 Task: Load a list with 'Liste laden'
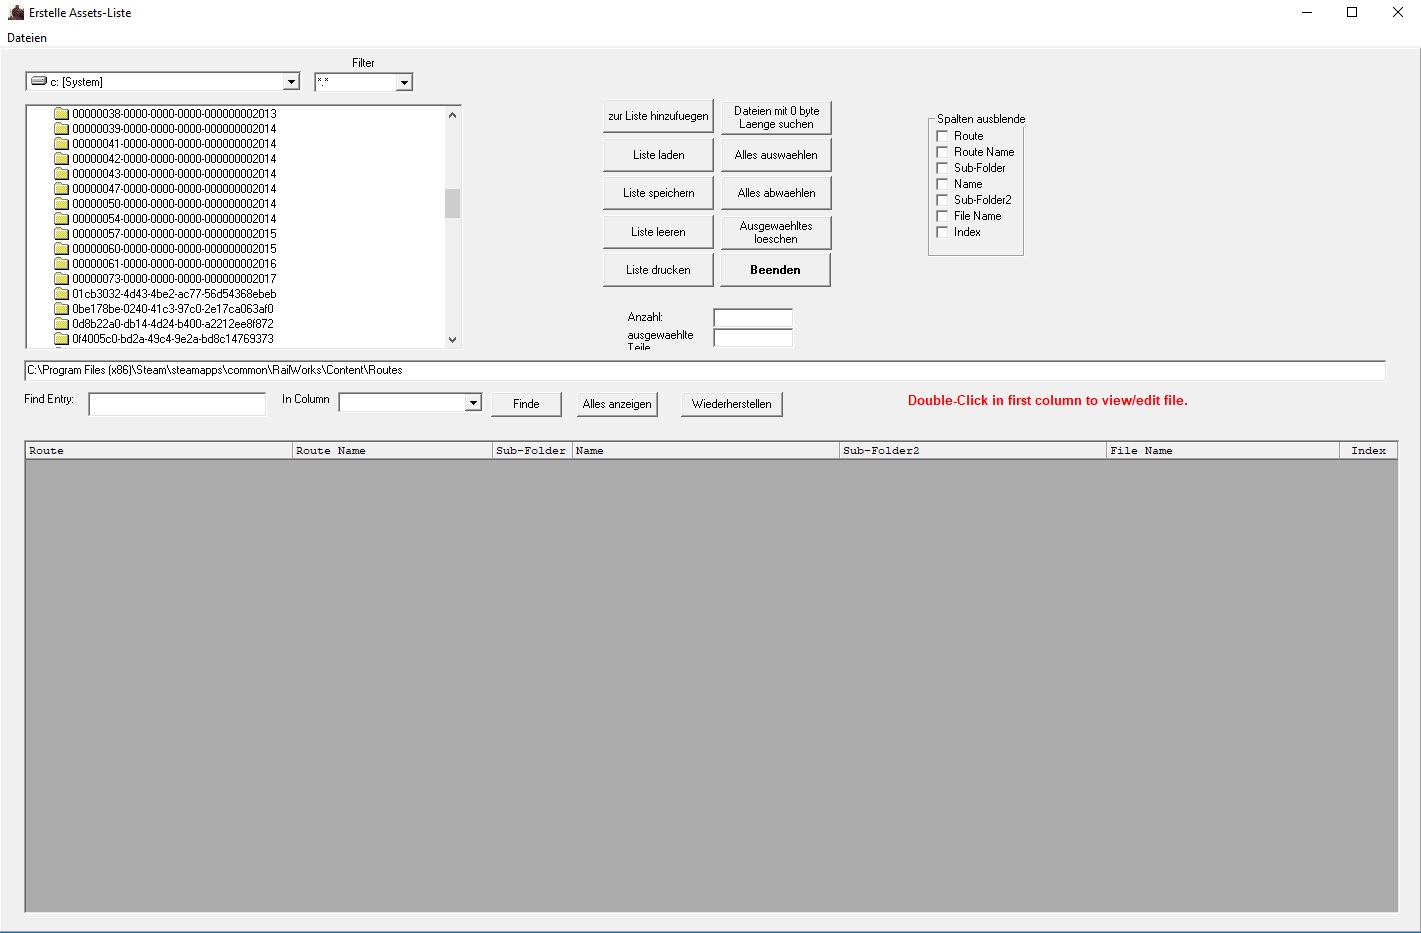(x=658, y=155)
